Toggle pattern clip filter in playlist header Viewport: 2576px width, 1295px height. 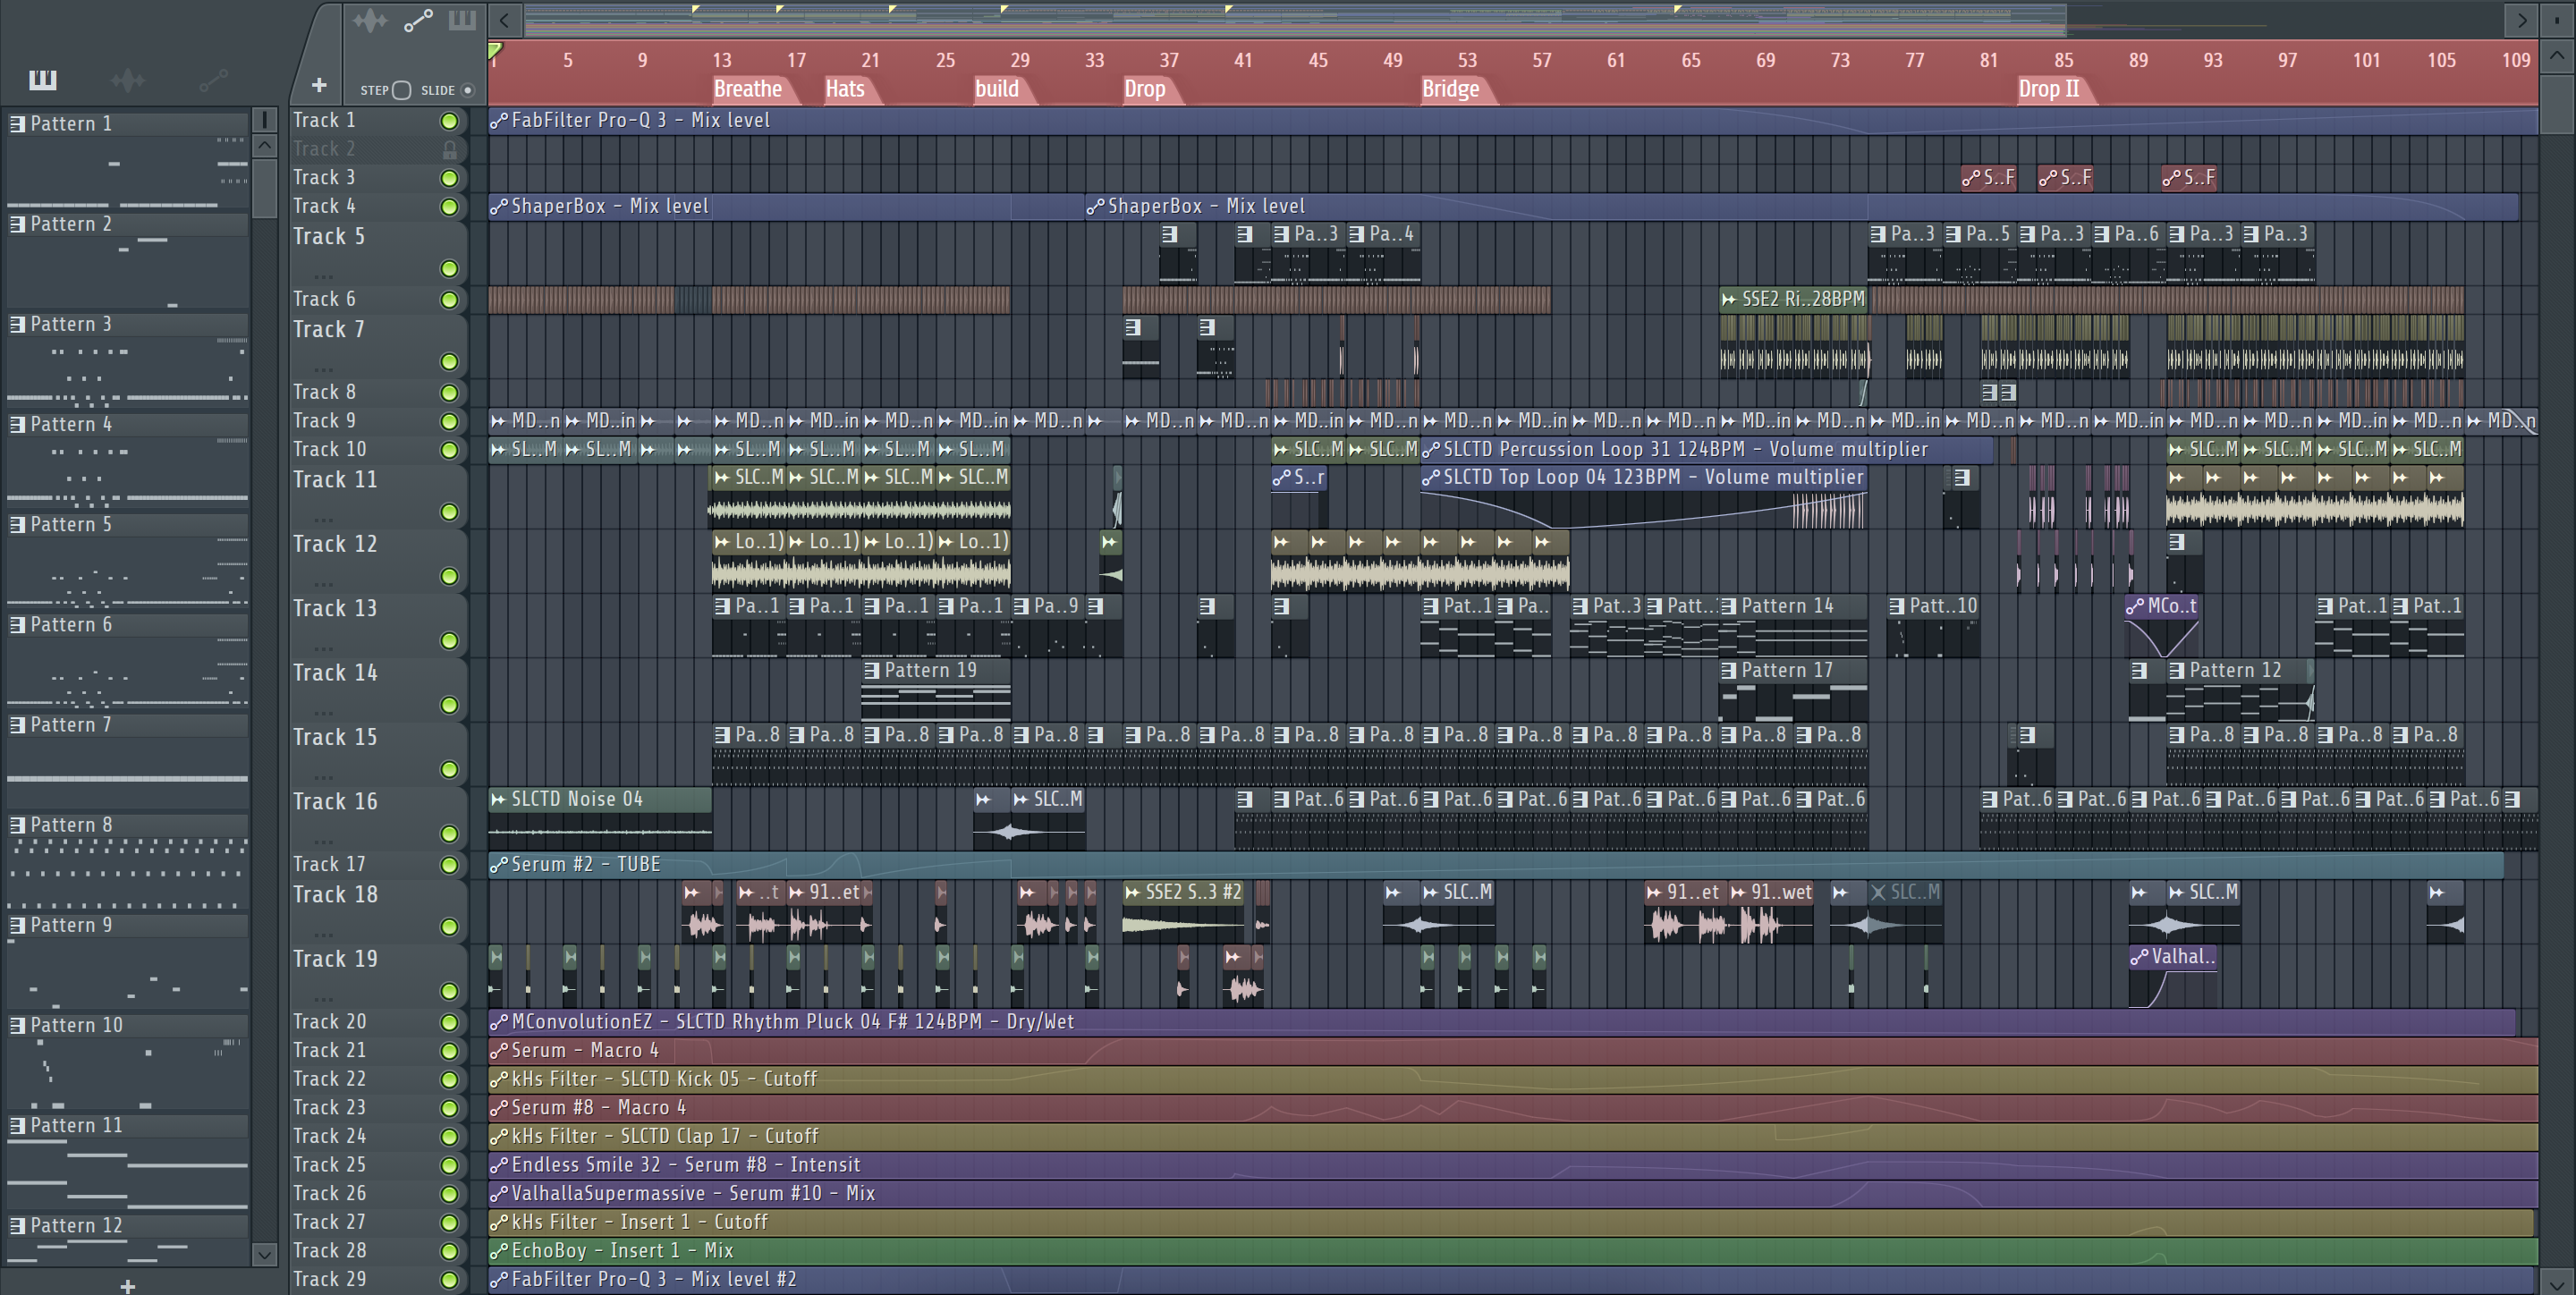pos(461,20)
